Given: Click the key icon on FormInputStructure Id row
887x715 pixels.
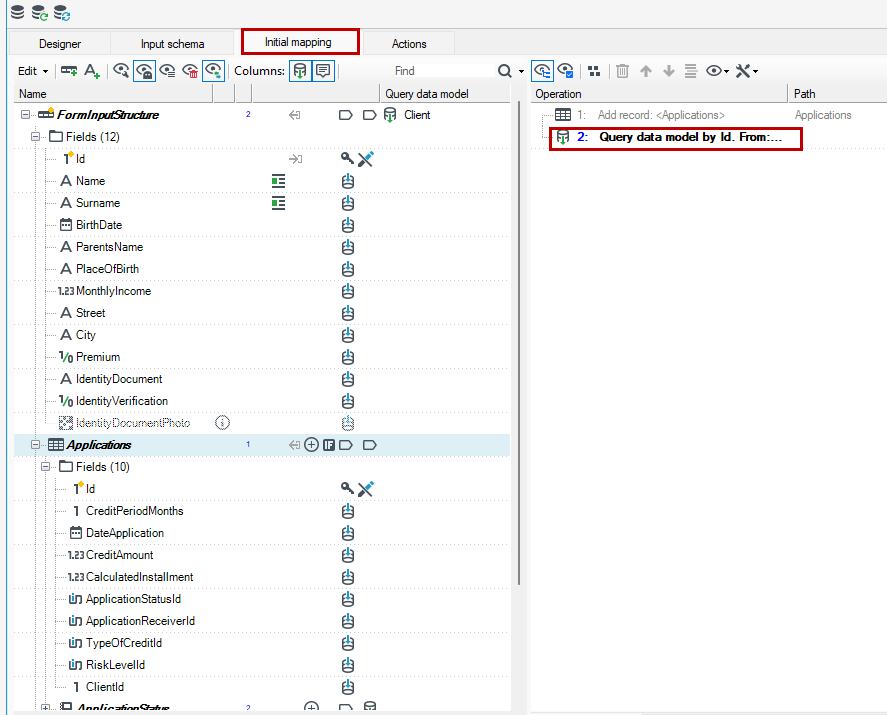Looking at the screenshot, I should (x=347, y=159).
